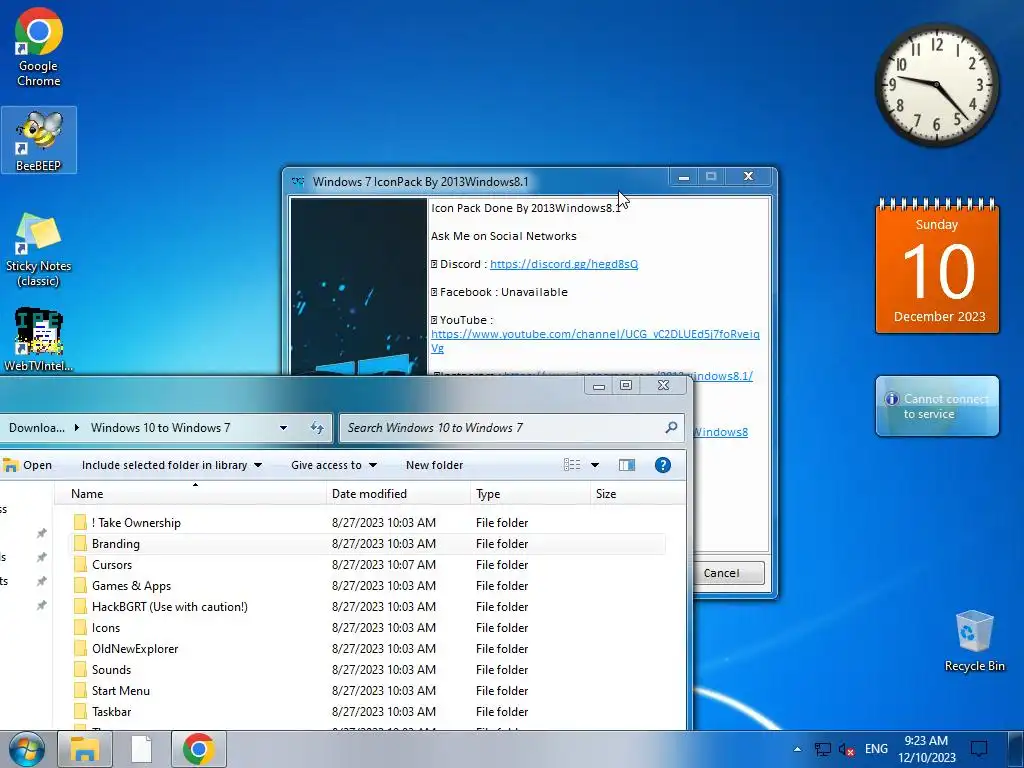Select the Branding folder
Viewport: 1024px width, 768px height.
(x=368, y=543)
